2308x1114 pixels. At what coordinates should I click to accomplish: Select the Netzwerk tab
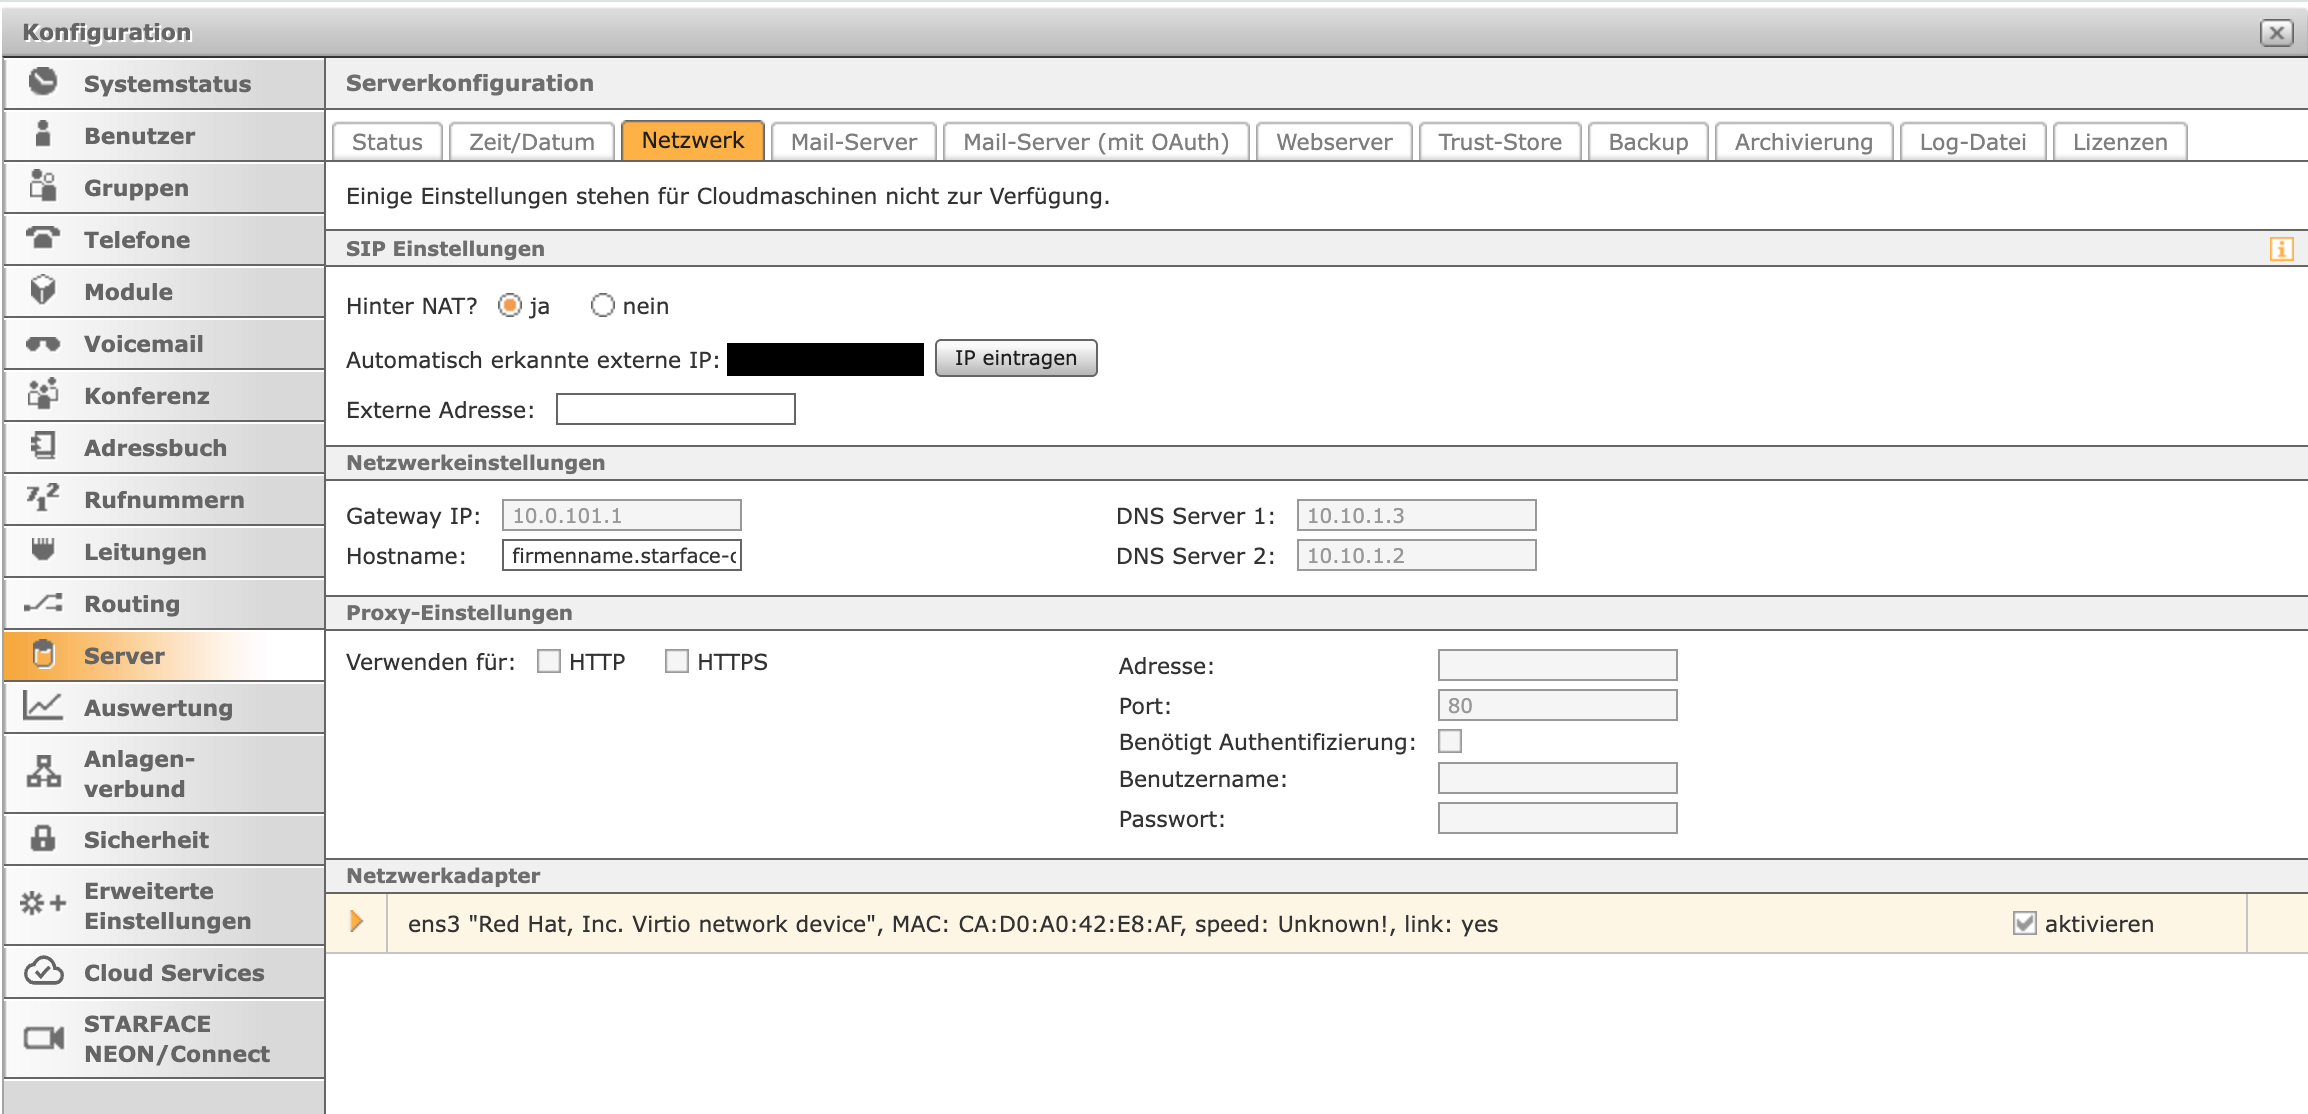point(693,140)
